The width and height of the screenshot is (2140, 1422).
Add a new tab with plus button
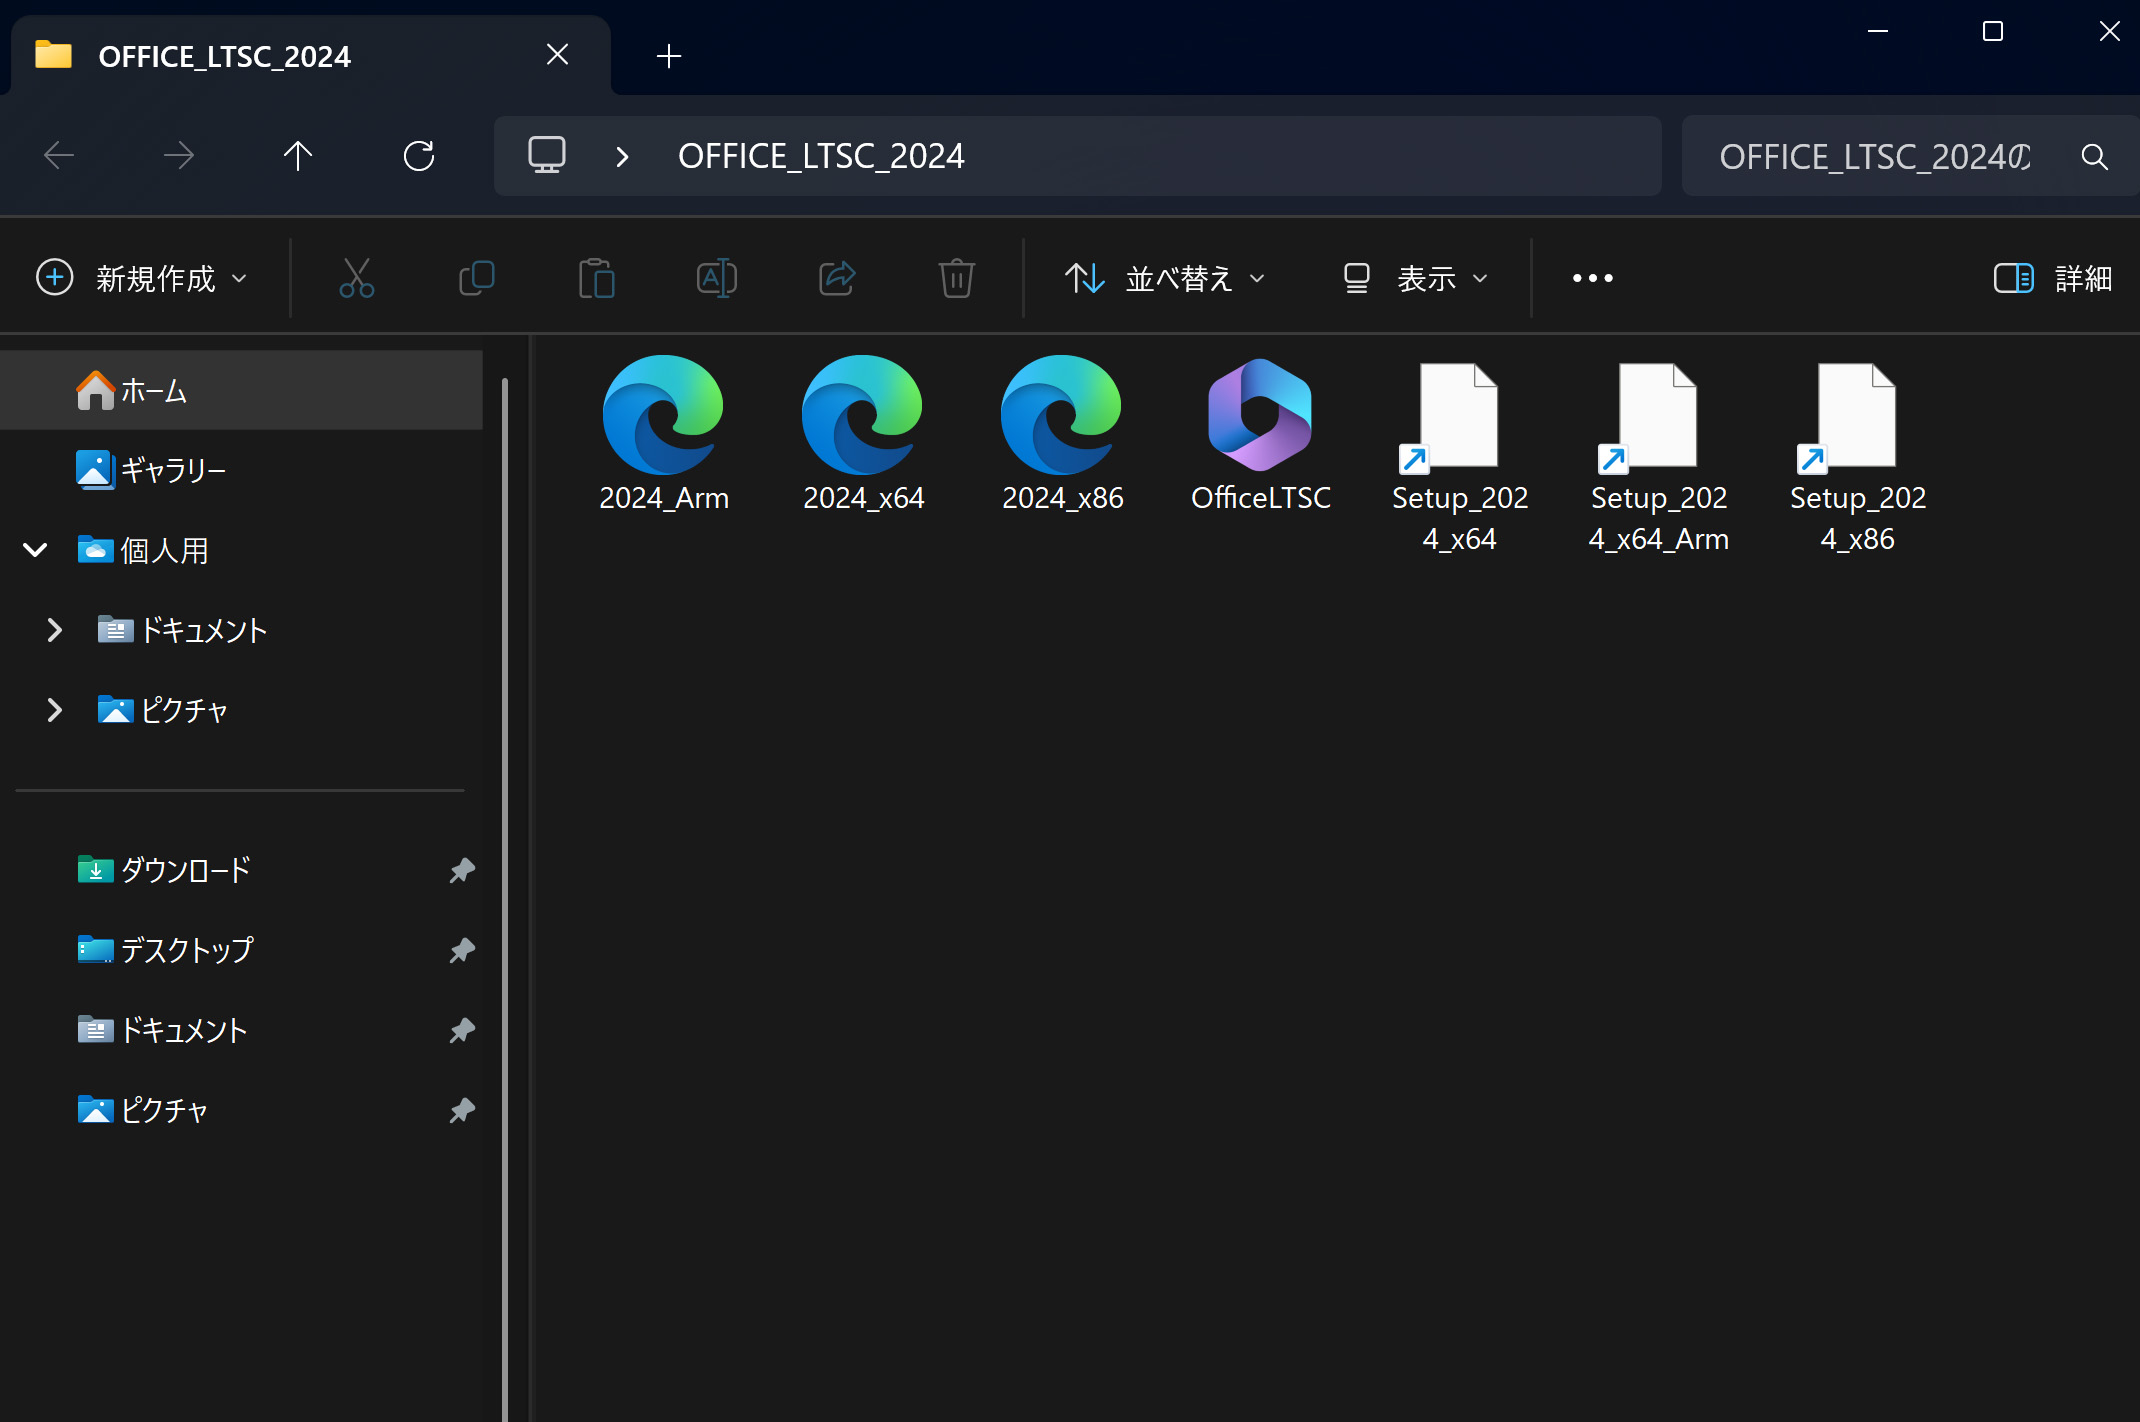pos(668,56)
